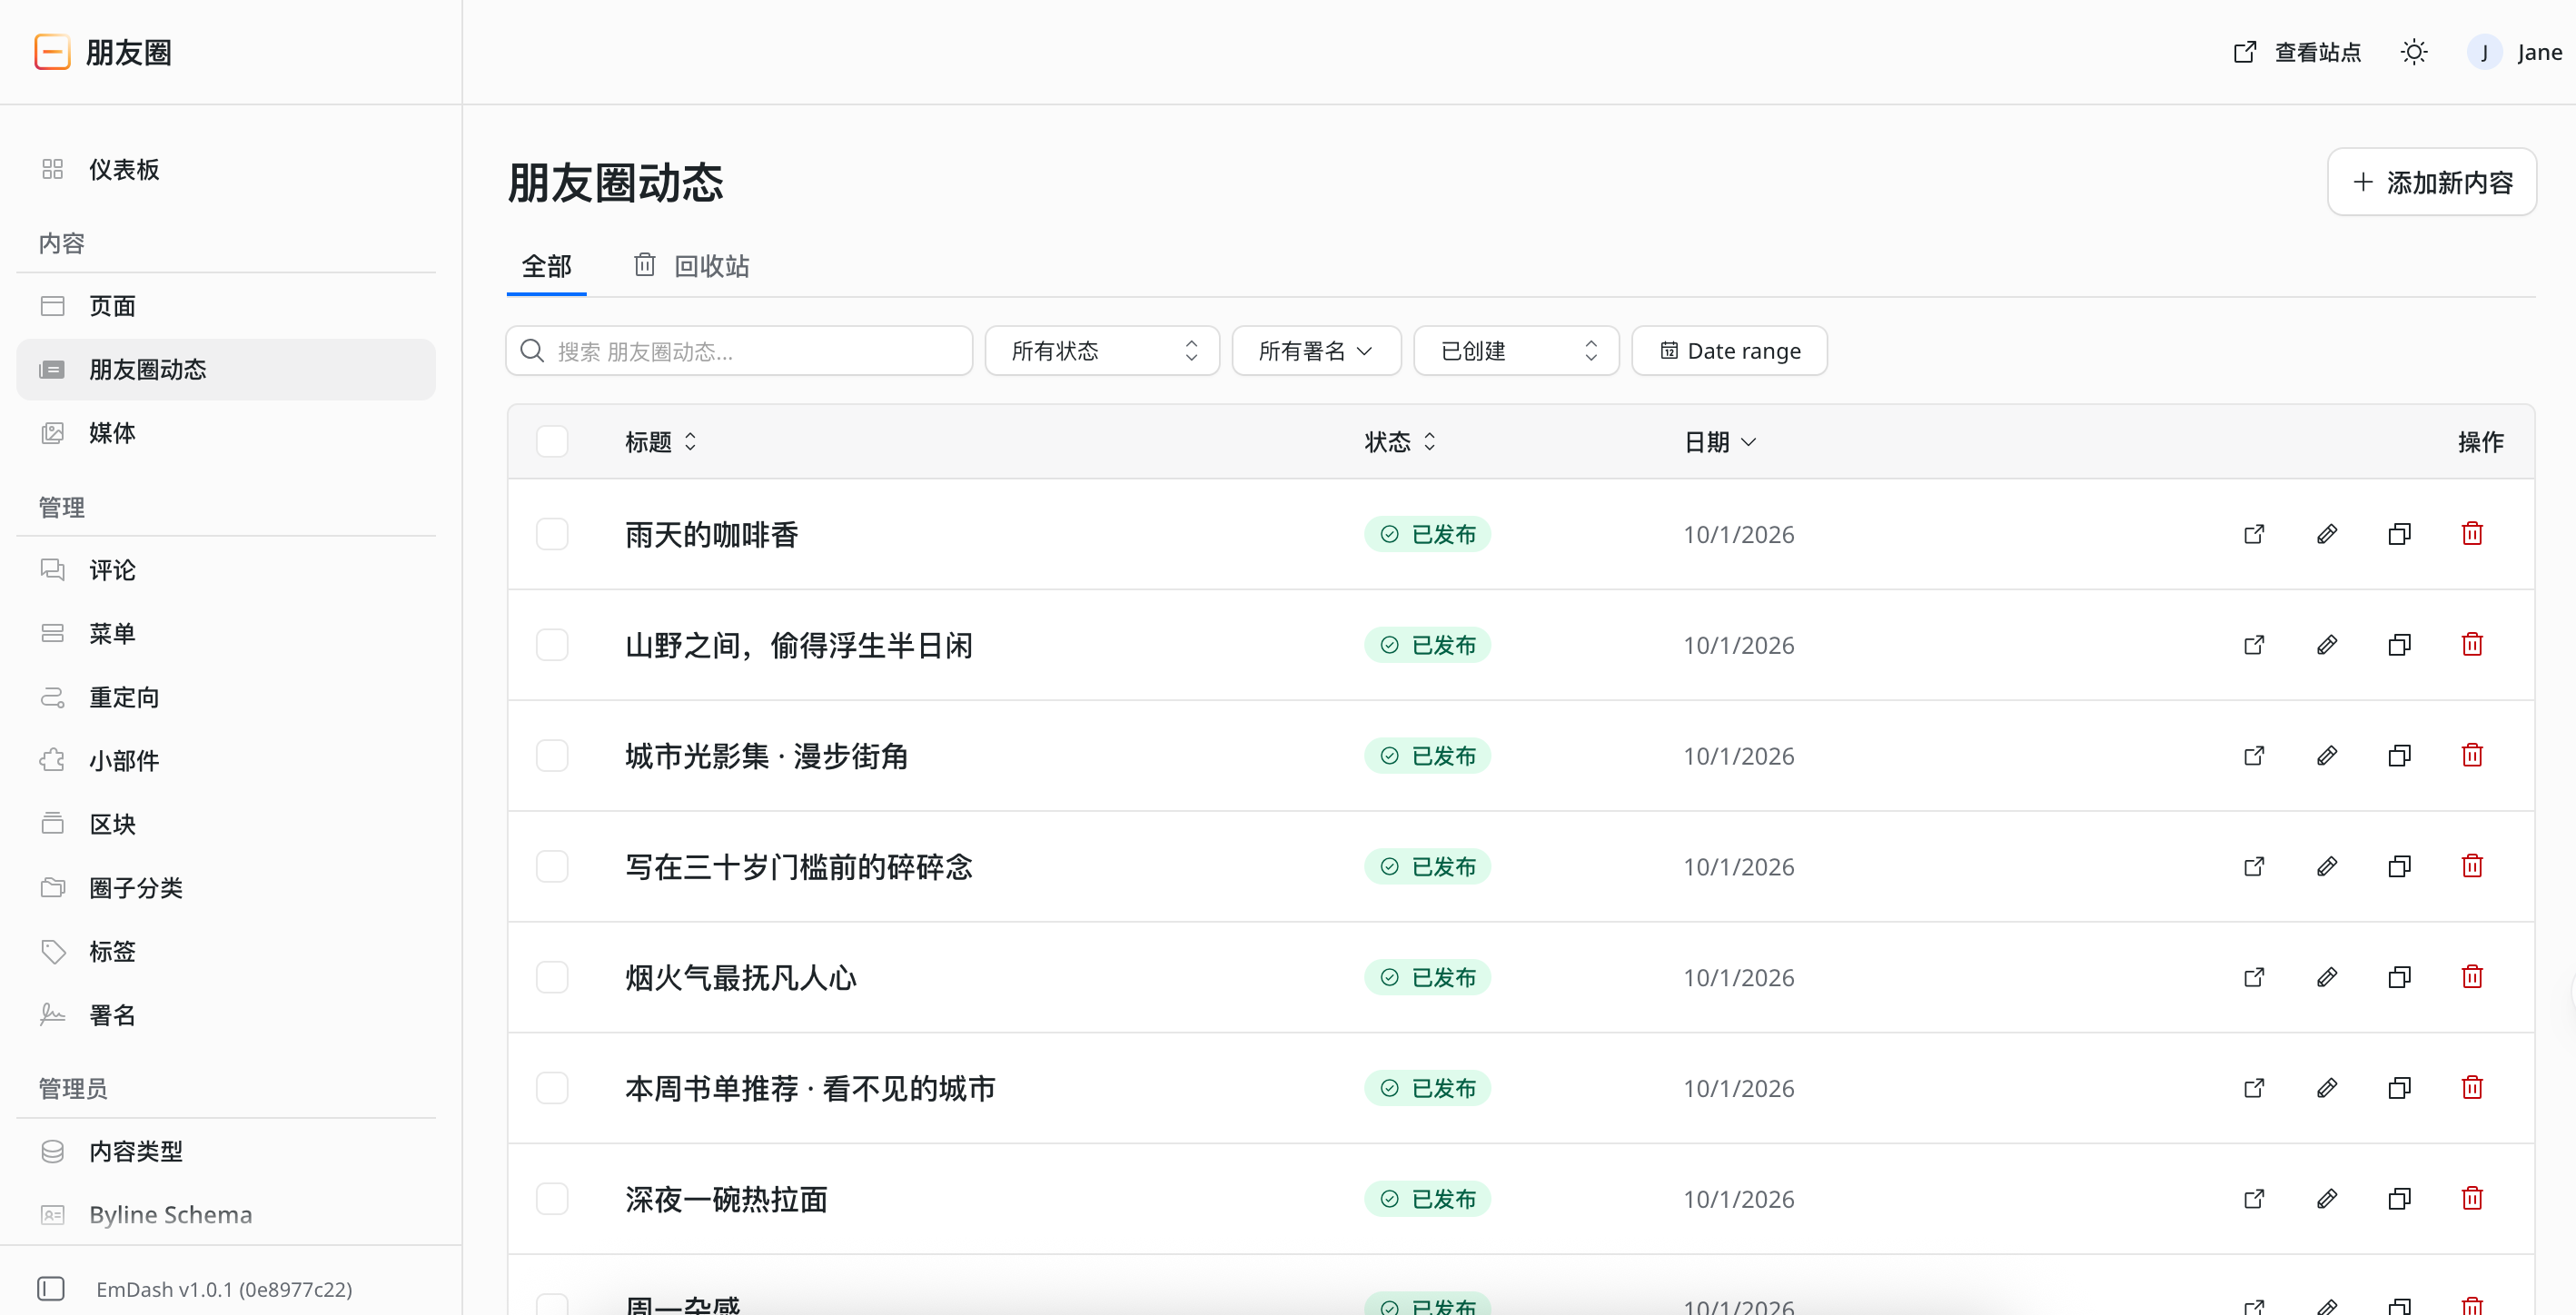Collapse the sidebar panel icon
The image size is (2576, 1315).
pos(51,1288)
